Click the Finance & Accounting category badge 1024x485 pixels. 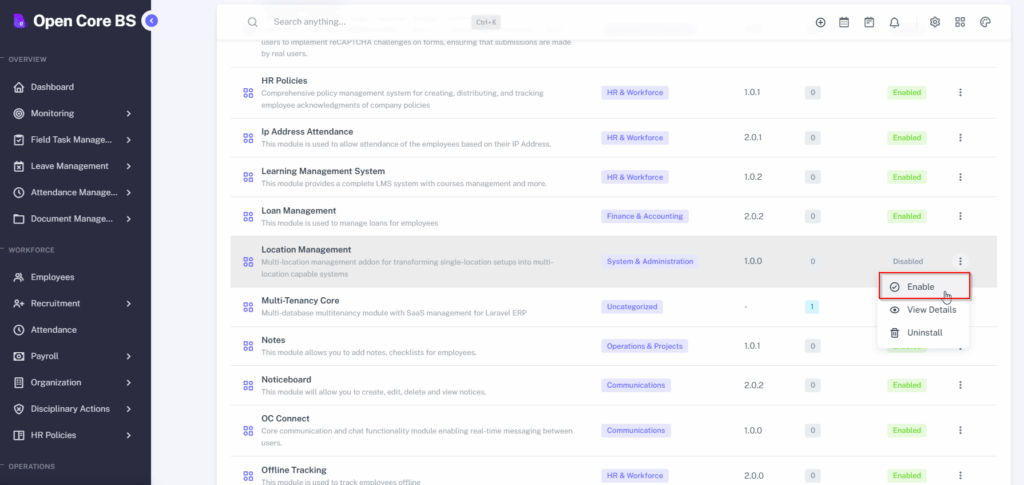click(645, 216)
